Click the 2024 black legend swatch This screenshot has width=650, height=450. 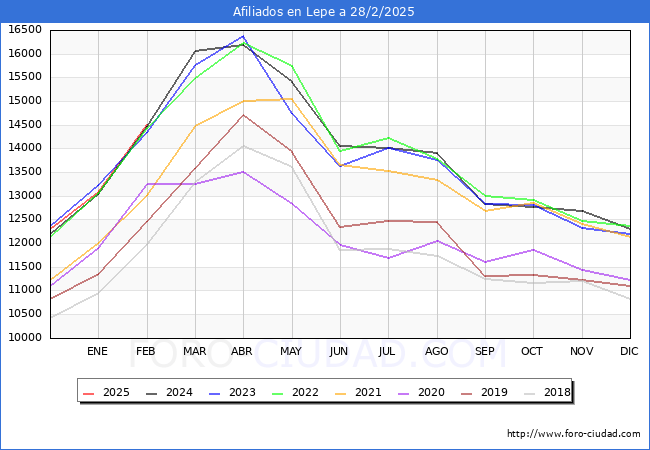pos(151,393)
